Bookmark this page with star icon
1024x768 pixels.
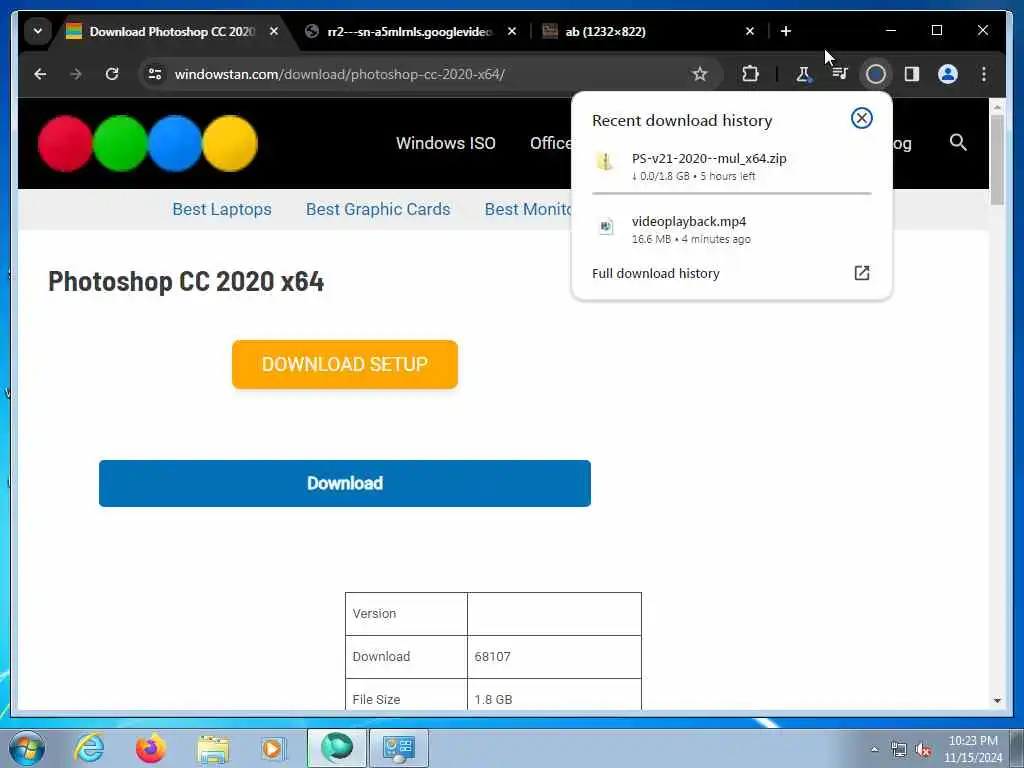700,74
